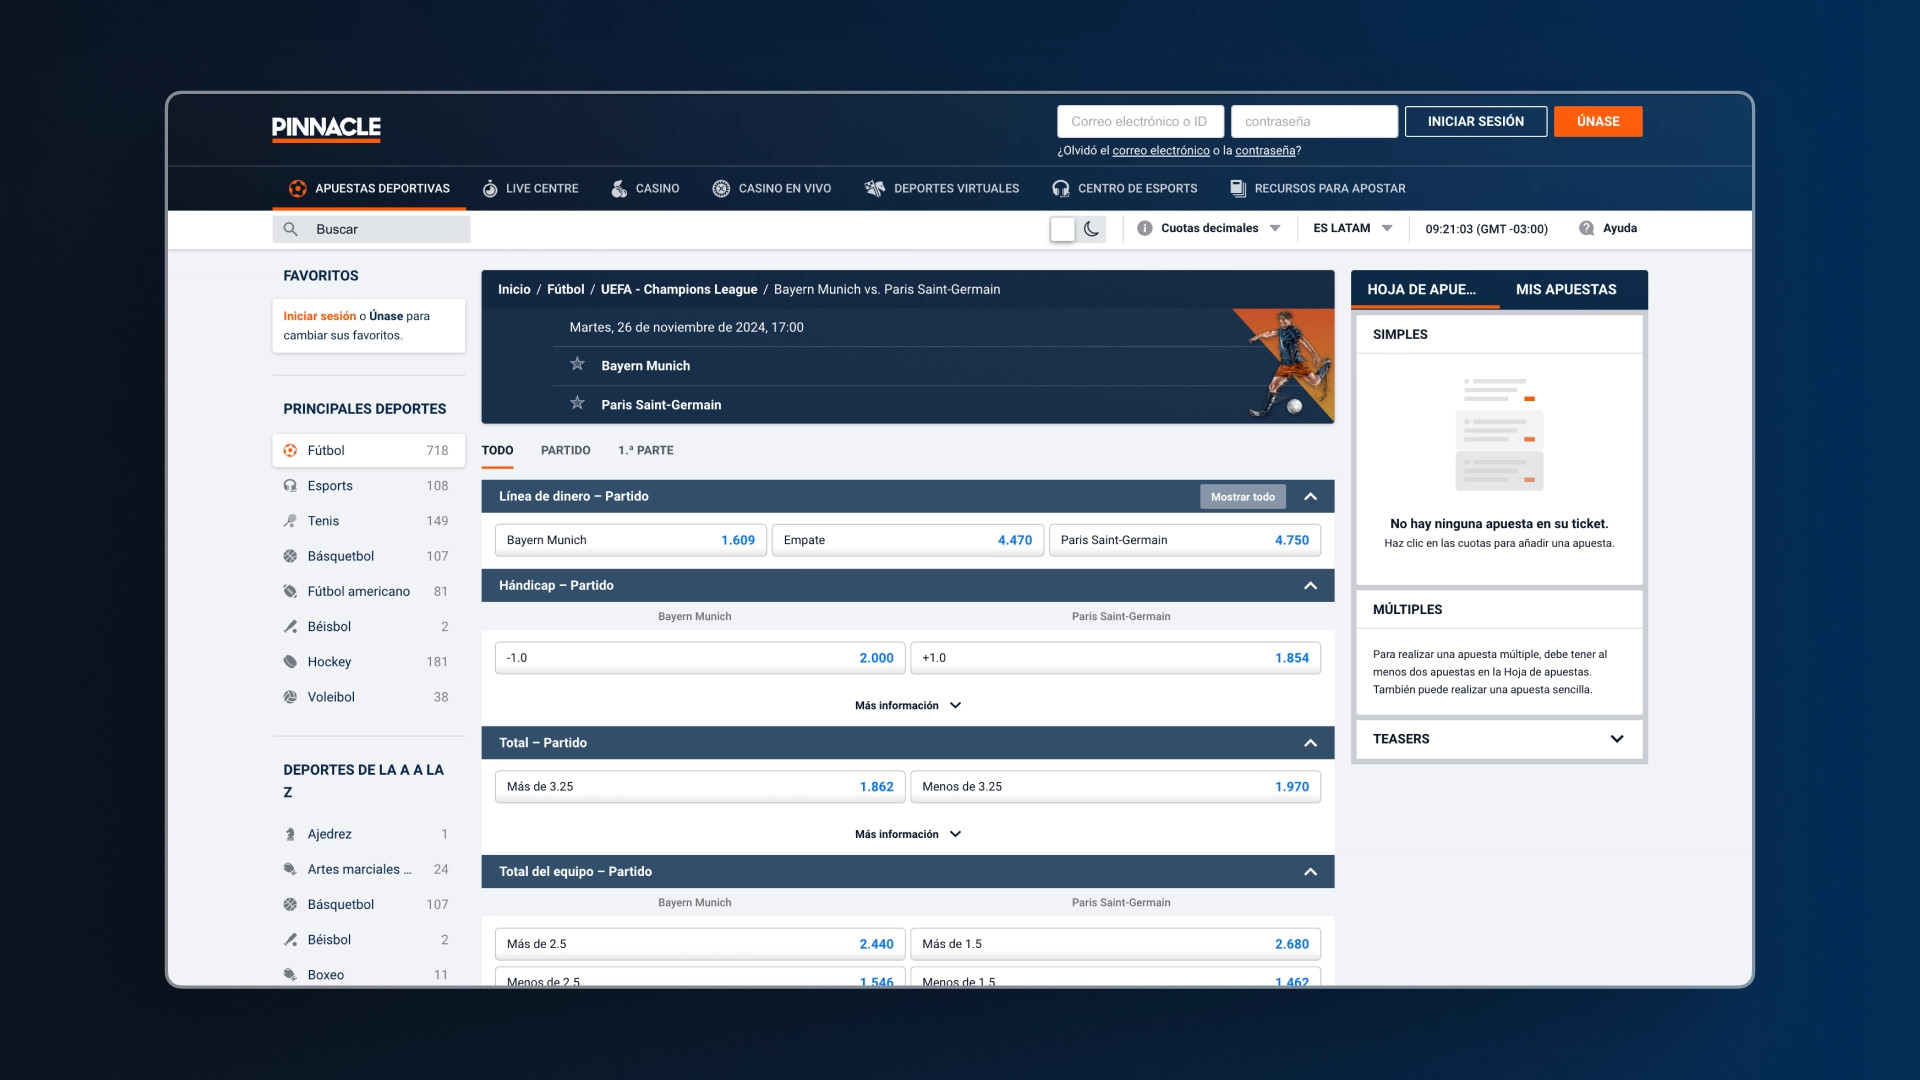Click the UEFA - Champions League breadcrumb
This screenshot has width=1920, height=1080.
(679, 290)
